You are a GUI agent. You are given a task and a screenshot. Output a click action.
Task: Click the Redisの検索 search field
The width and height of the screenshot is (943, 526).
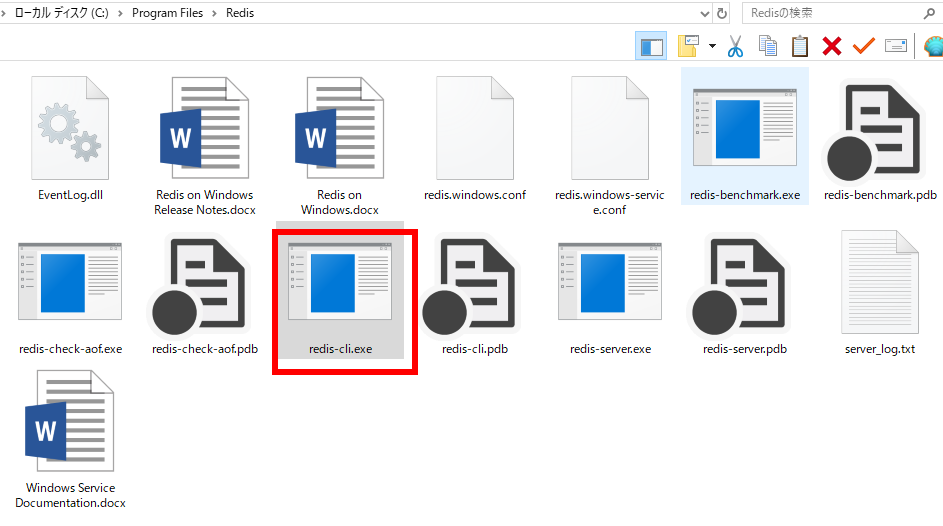(x=842, y=13)
